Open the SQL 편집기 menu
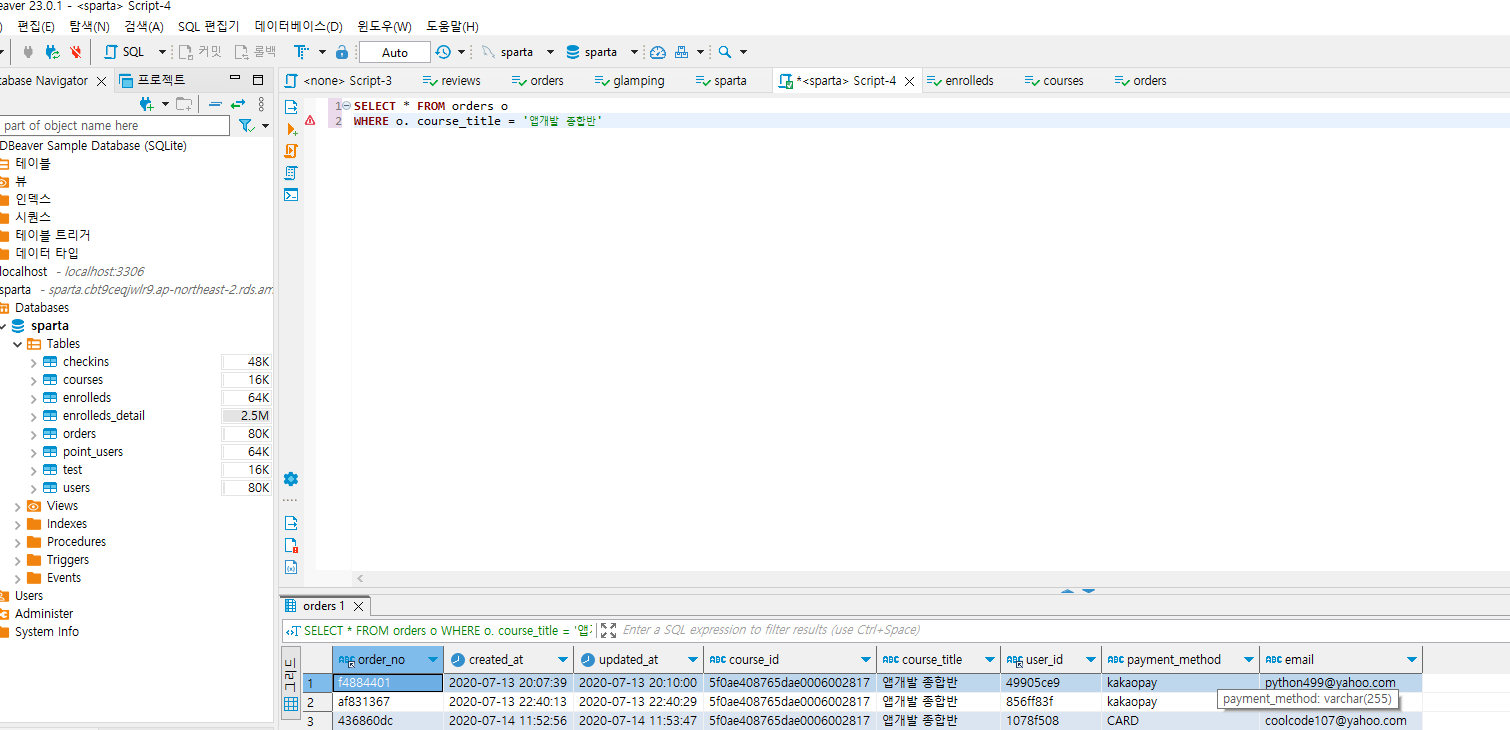Screen dimensions: 1510x730 tap(209, 26)
